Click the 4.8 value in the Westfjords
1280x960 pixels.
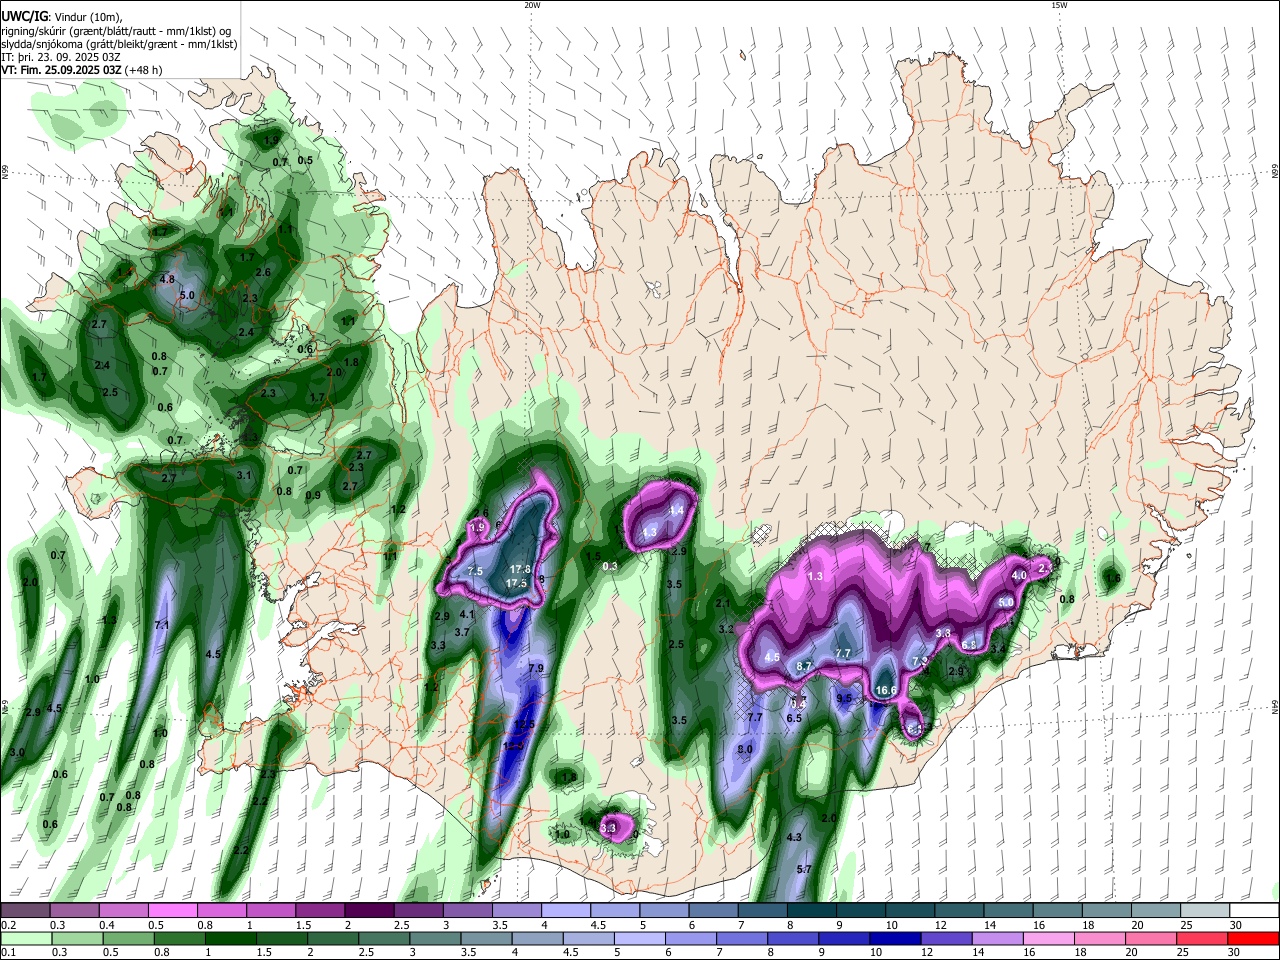(x=167, y=280)
